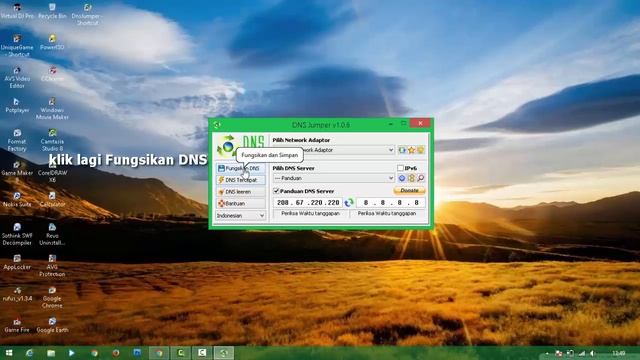640x360 pixels.
Task: Click the Periksa Waktu tanggapan link under 208.67.220.220
Action: pyautogui.click(x=311, y=213)
